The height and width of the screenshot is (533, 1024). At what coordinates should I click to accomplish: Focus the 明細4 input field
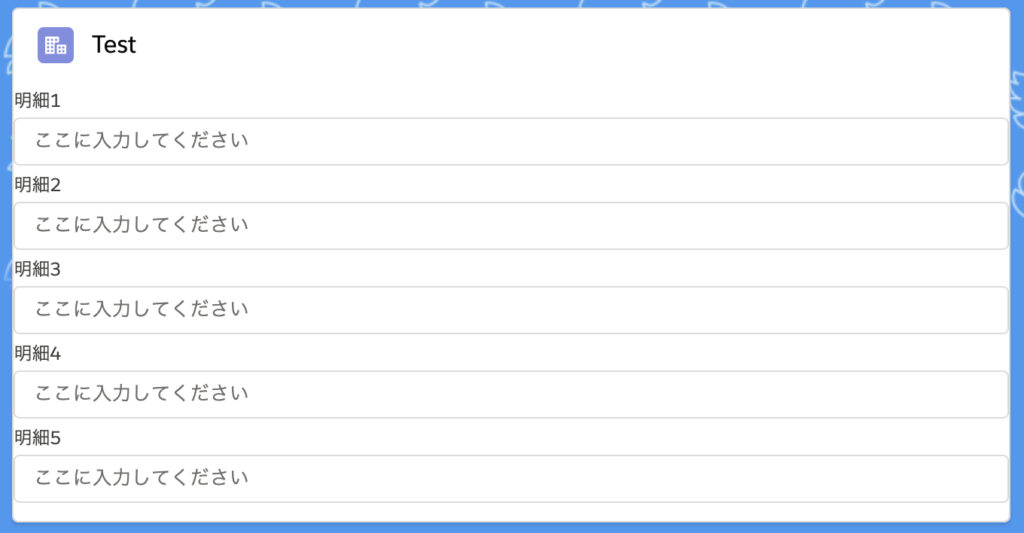(x=511, y=395)
